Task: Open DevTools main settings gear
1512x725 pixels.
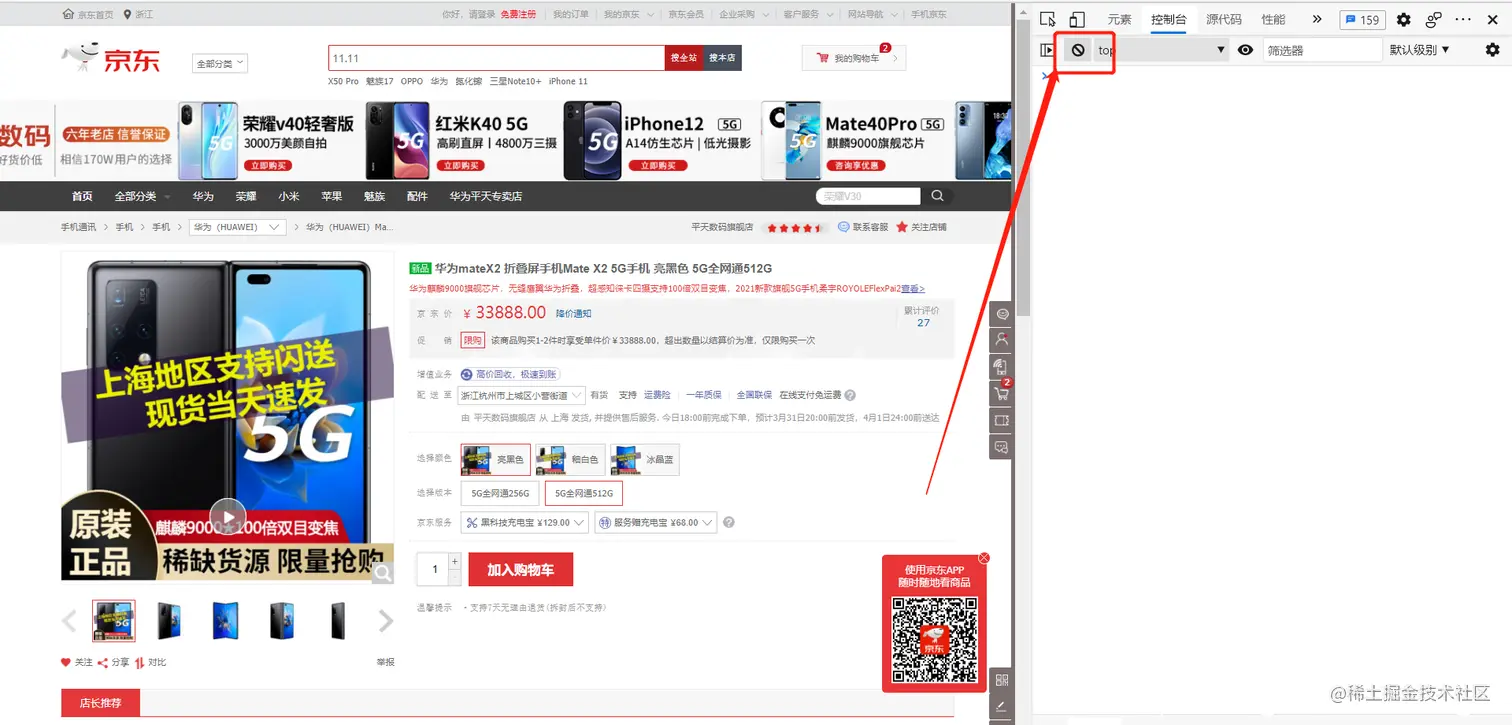Action: 1404,20
